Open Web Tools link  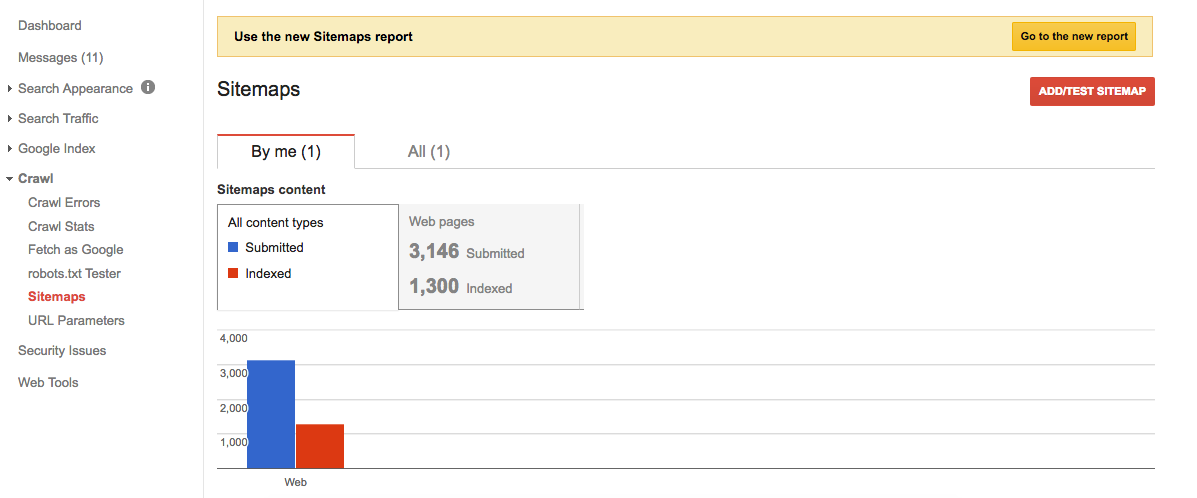click(48, 382)
